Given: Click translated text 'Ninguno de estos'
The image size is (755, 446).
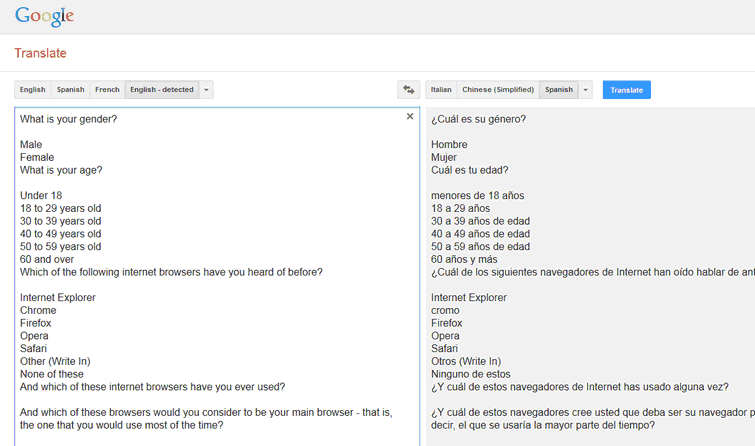Looking at the screenshot, I should 471,374.
